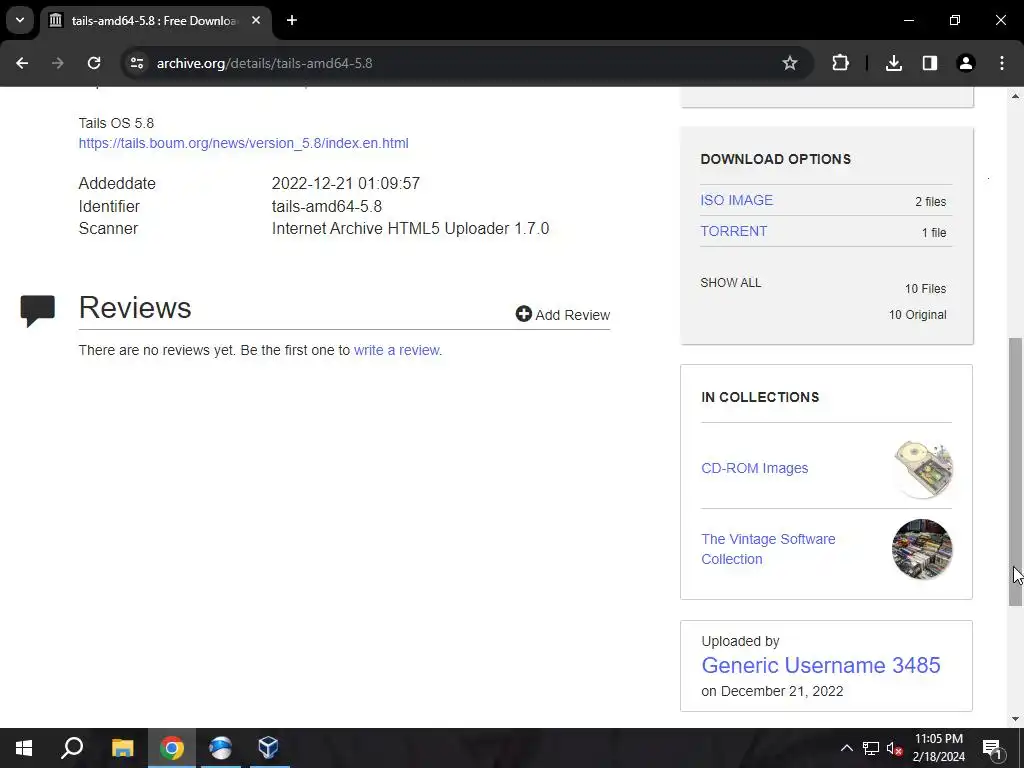Click the identifier value 'tails-amd64-5.8'
The width and height of the screenshot is (1024, 768).
pyautogui.click(x=327, y=206)
